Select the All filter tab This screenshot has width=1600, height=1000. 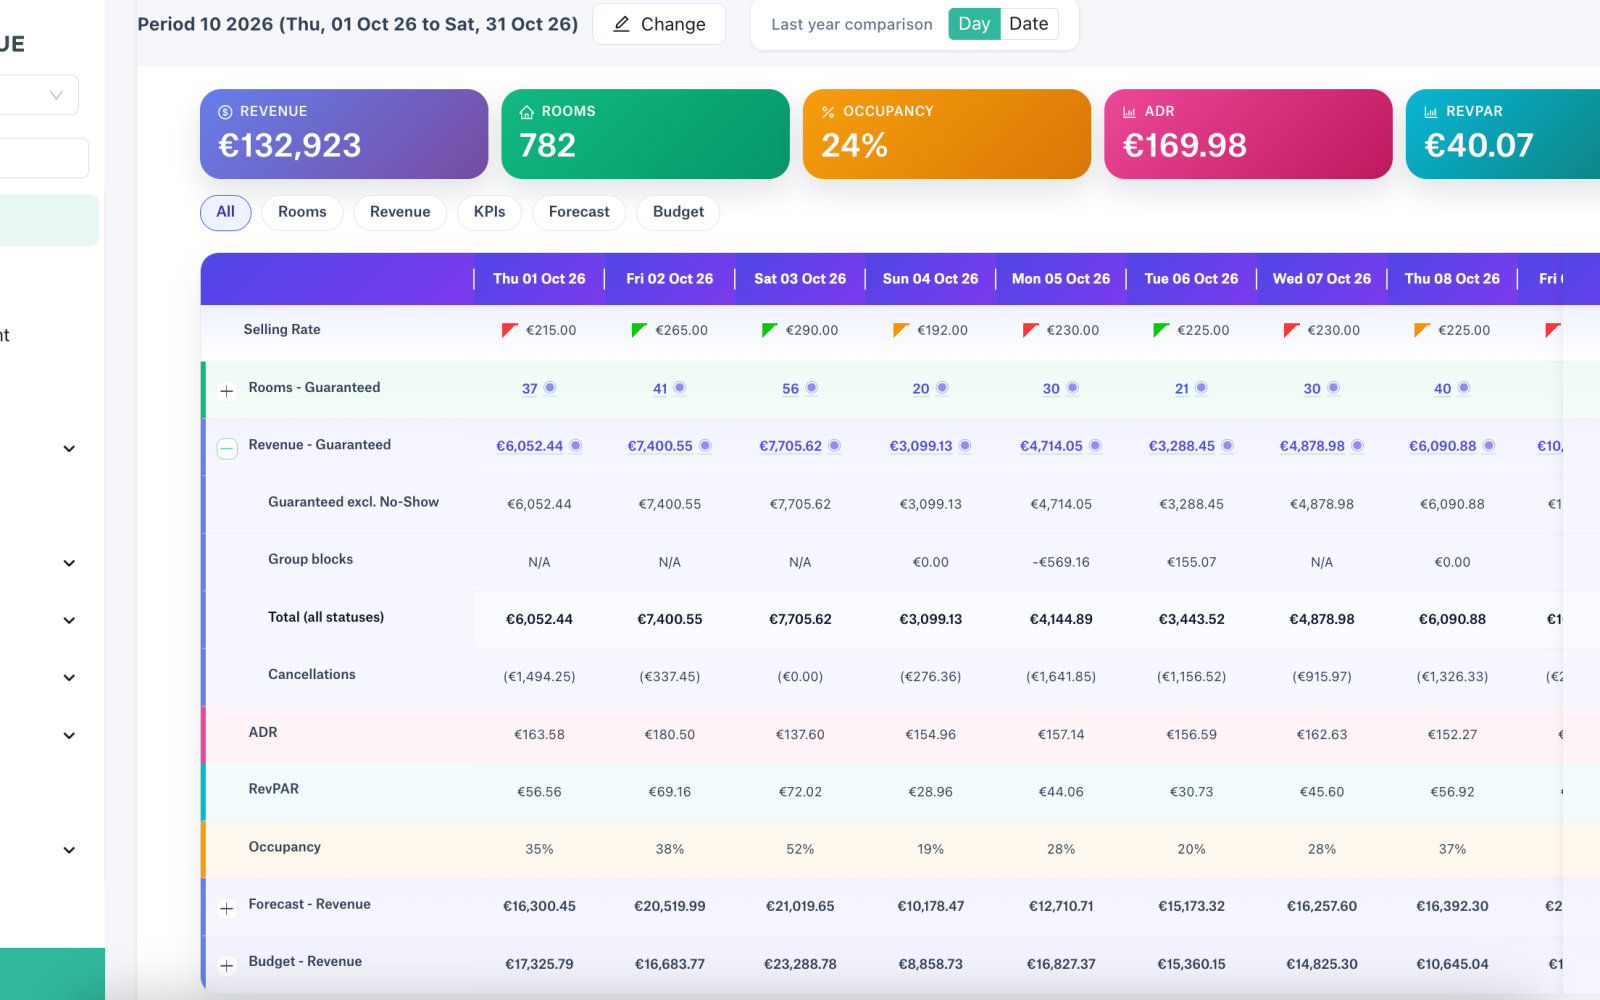coord(226,212)
